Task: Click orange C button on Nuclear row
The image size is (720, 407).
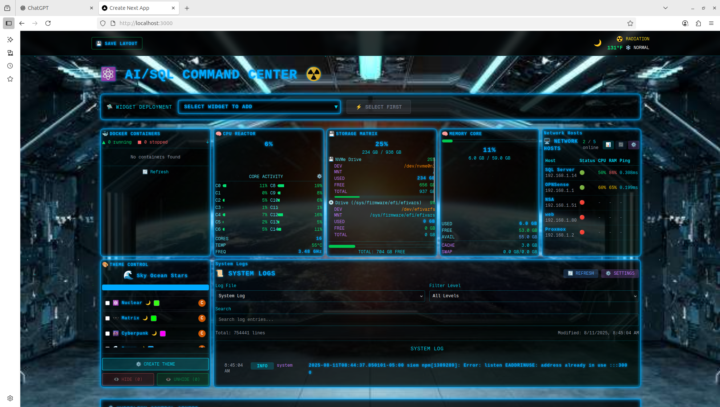Action: click(202, 303)
